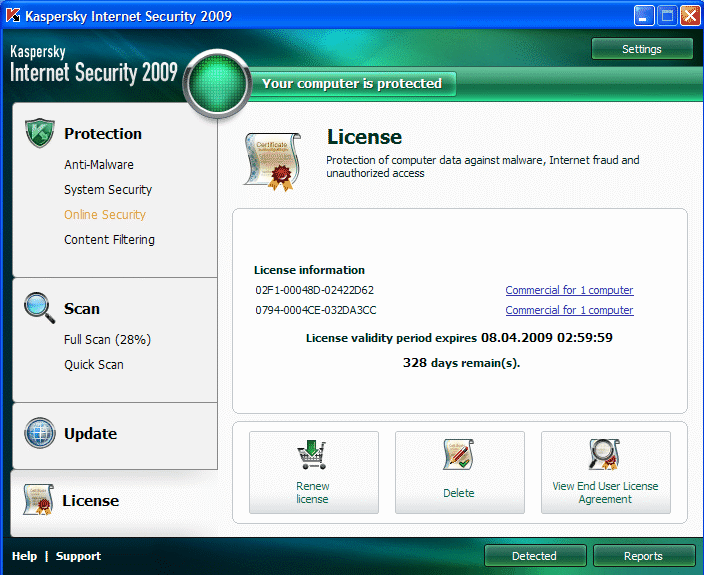Screen dimensions: 704x575
Task: Open the Reports button
Action: 644,556
